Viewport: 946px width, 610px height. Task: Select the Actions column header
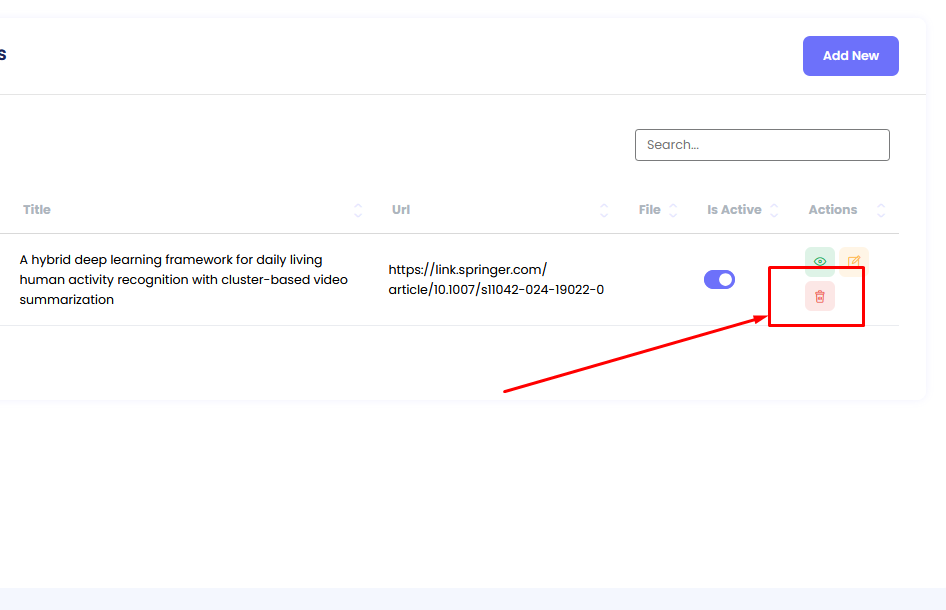832,210
